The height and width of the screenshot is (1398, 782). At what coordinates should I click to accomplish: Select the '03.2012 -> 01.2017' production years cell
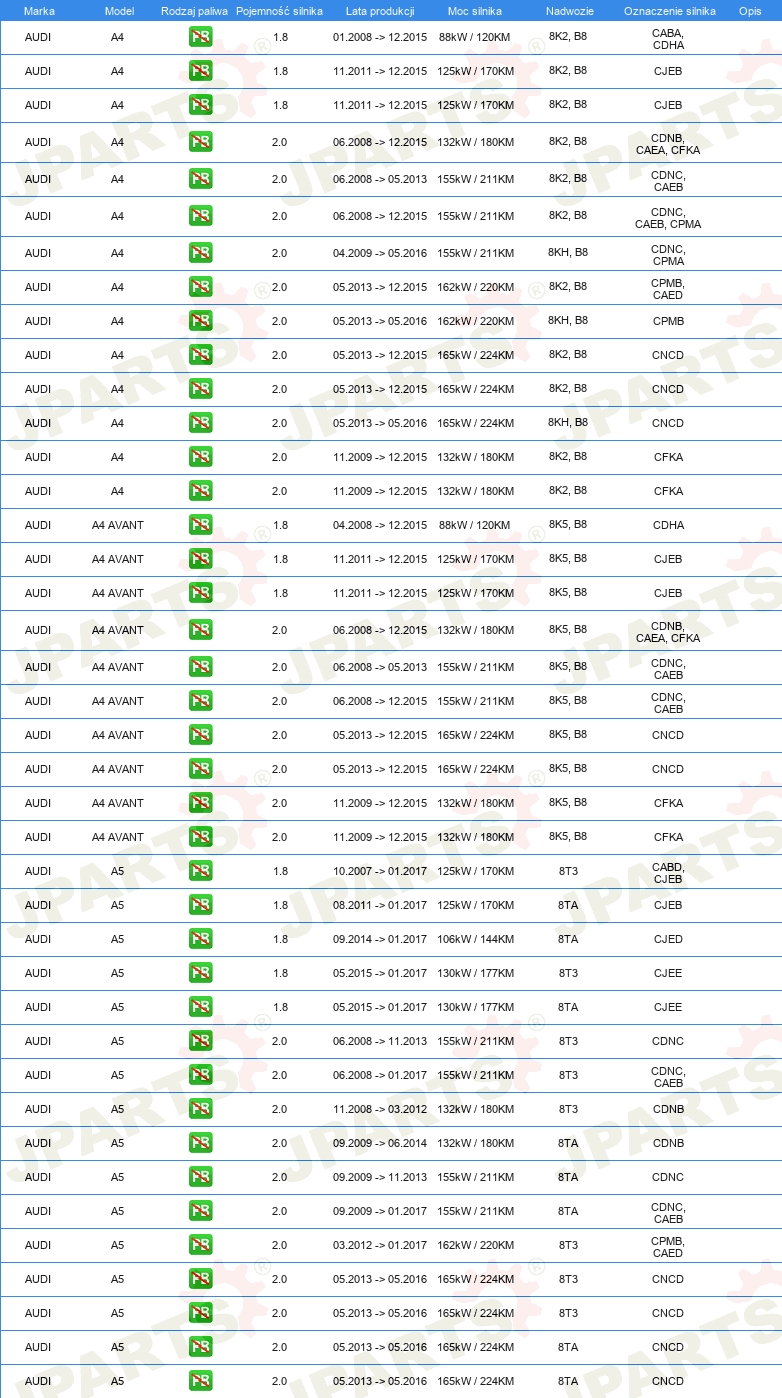tap(380, 1245)
